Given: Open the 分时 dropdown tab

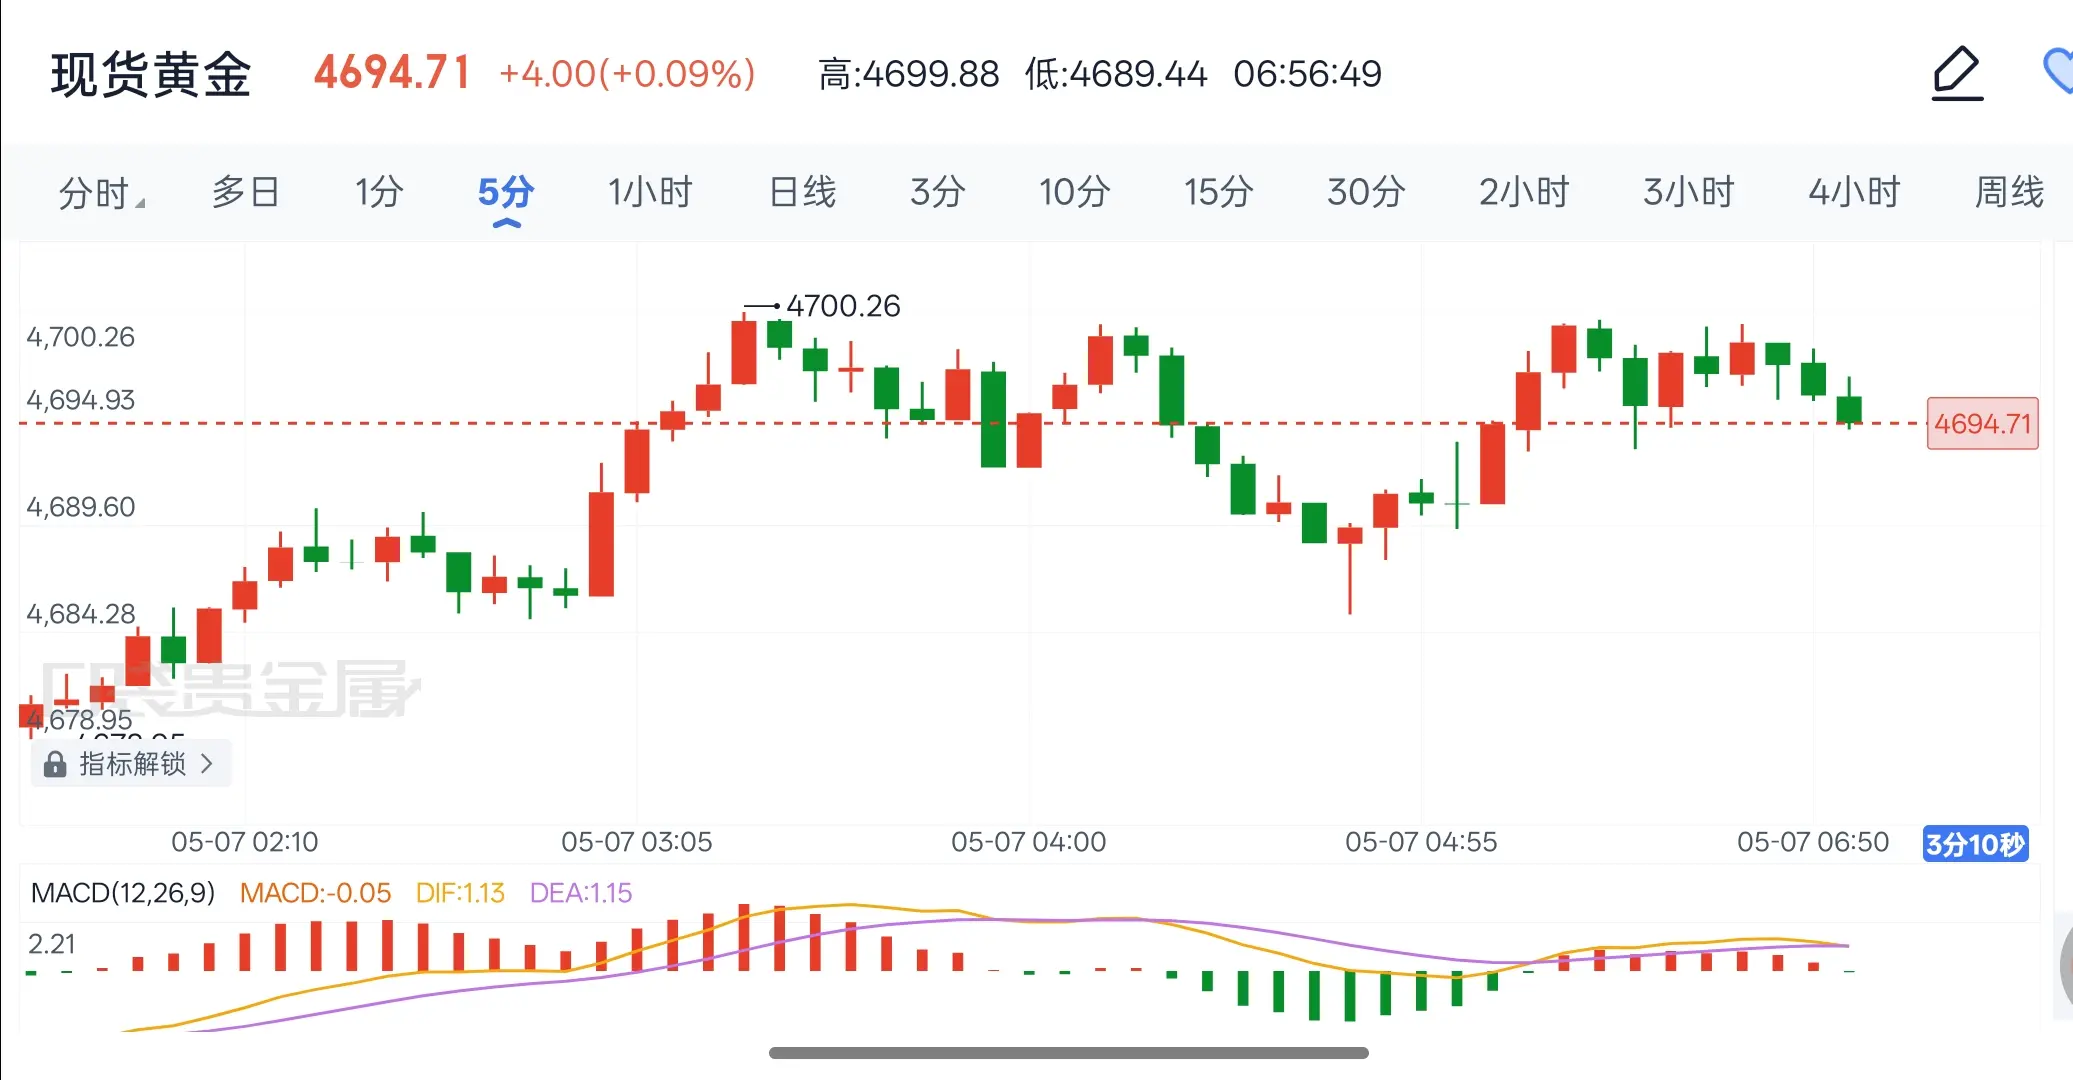Looking at the screenshot, I should [x=101, y=192].
